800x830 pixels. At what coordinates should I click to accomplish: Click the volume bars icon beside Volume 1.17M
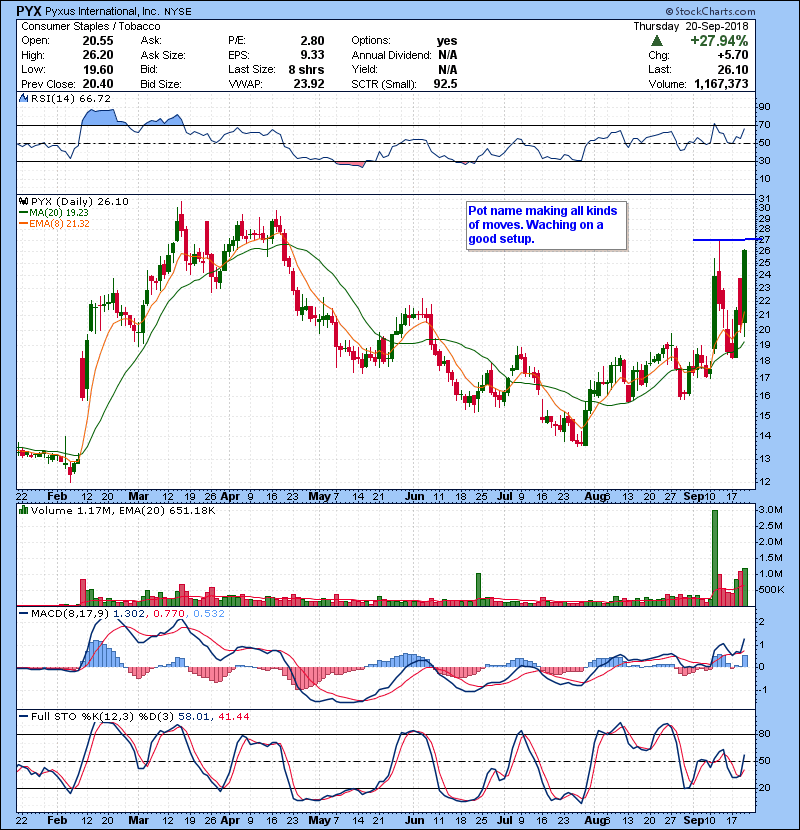click(x=23, y=510)
